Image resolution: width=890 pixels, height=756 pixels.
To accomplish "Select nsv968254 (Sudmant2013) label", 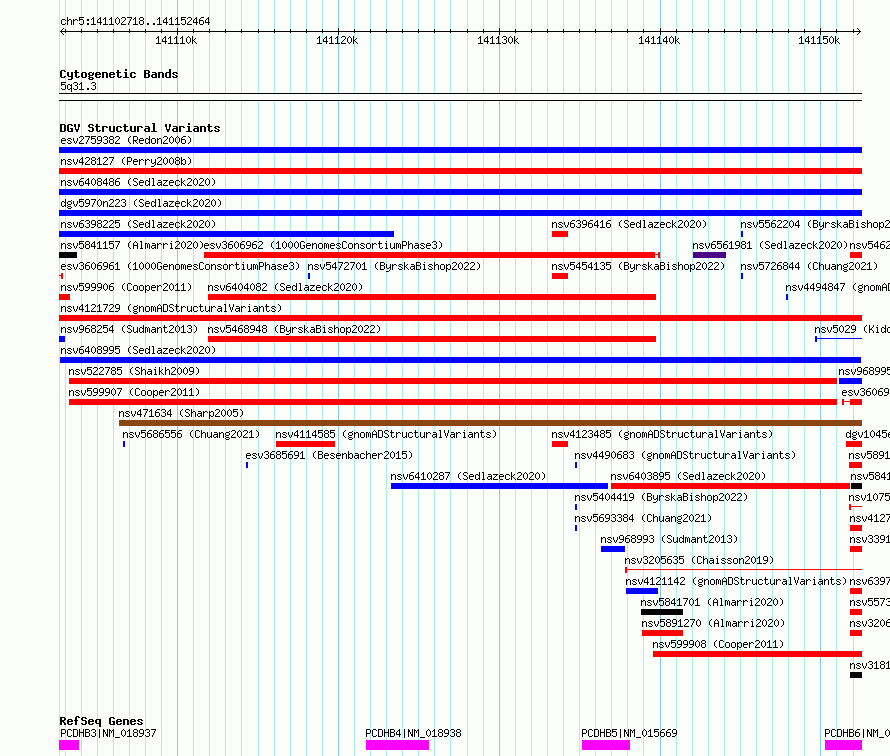I will pyautogui.click(x=129, y=329).
